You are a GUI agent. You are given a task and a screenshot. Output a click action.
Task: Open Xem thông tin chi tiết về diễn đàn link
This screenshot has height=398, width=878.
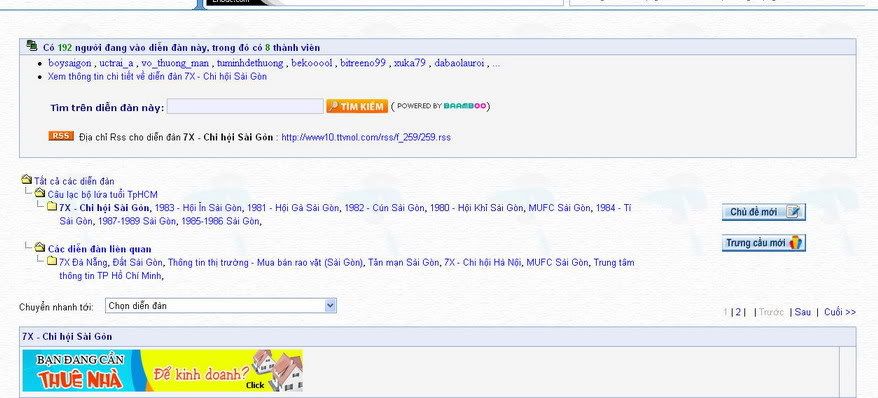pyautogui.click(x=157, y=77)
